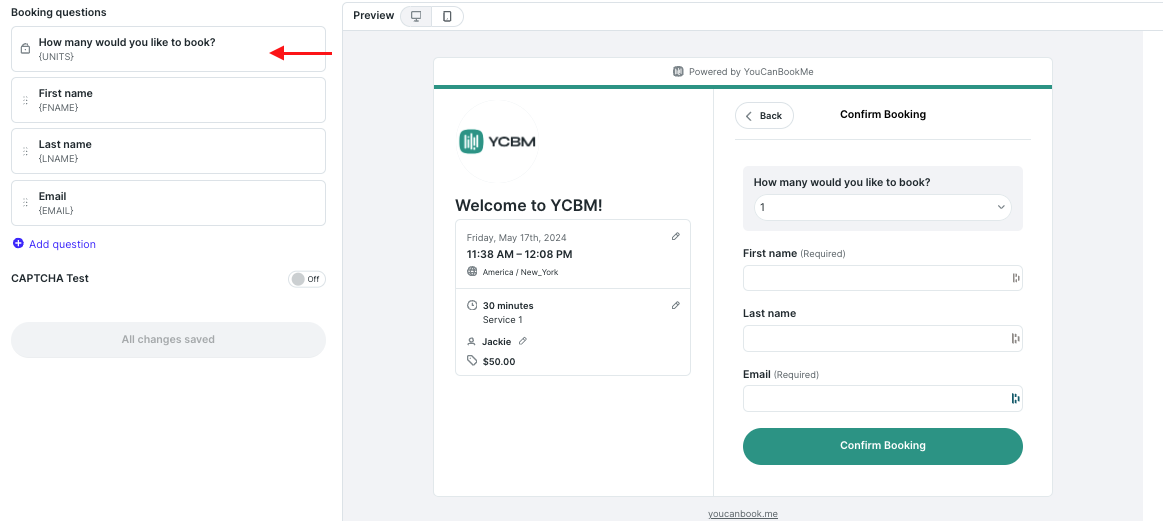Switch preview to mobile view icon

447,16
